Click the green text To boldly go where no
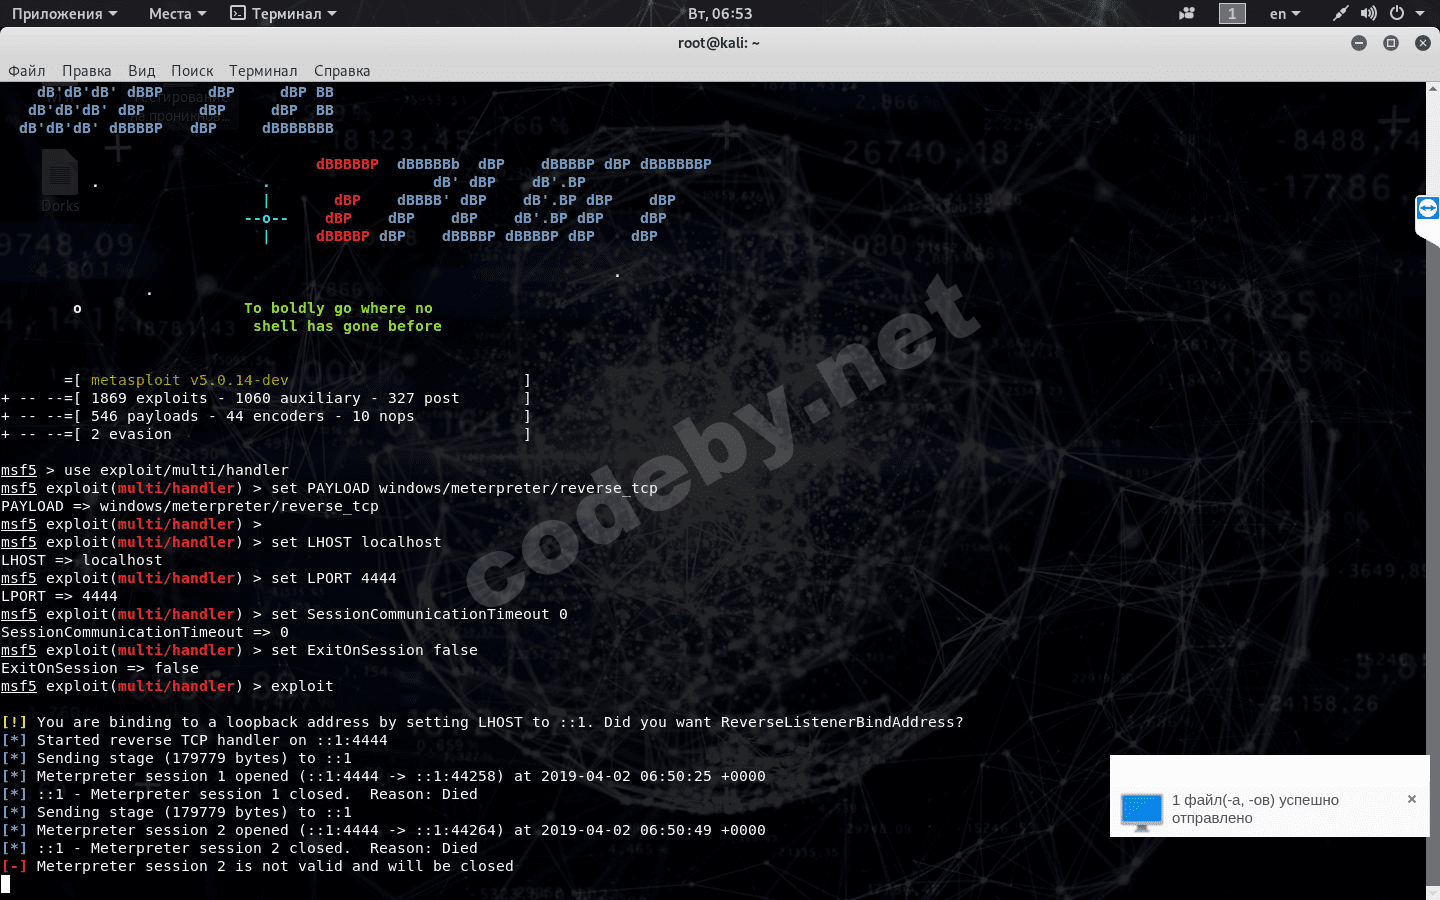The image size is (1440, 900). click(x=338, y=308)
